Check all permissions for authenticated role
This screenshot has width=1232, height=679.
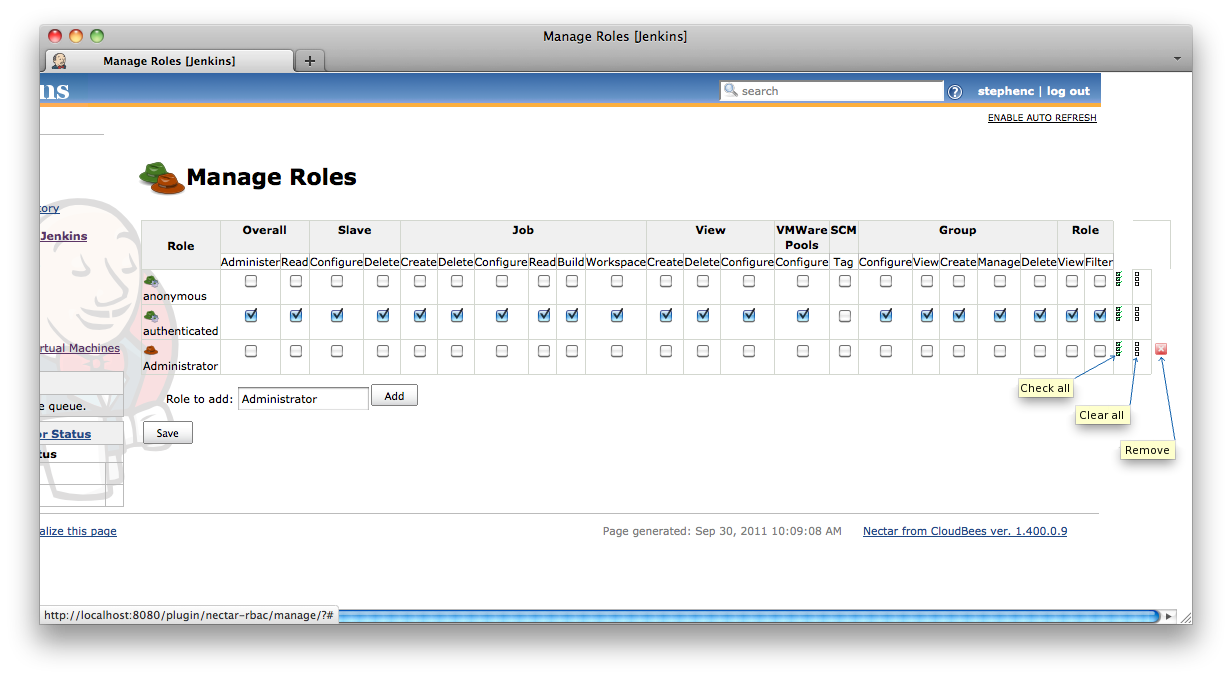(1118, 315)
